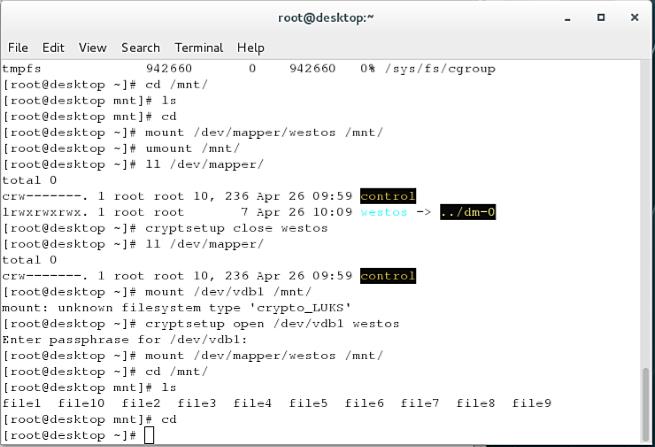The width and height of the screenshot is (655, 447).
Task: Click the umount /mnt/ command
Action: 193,148
